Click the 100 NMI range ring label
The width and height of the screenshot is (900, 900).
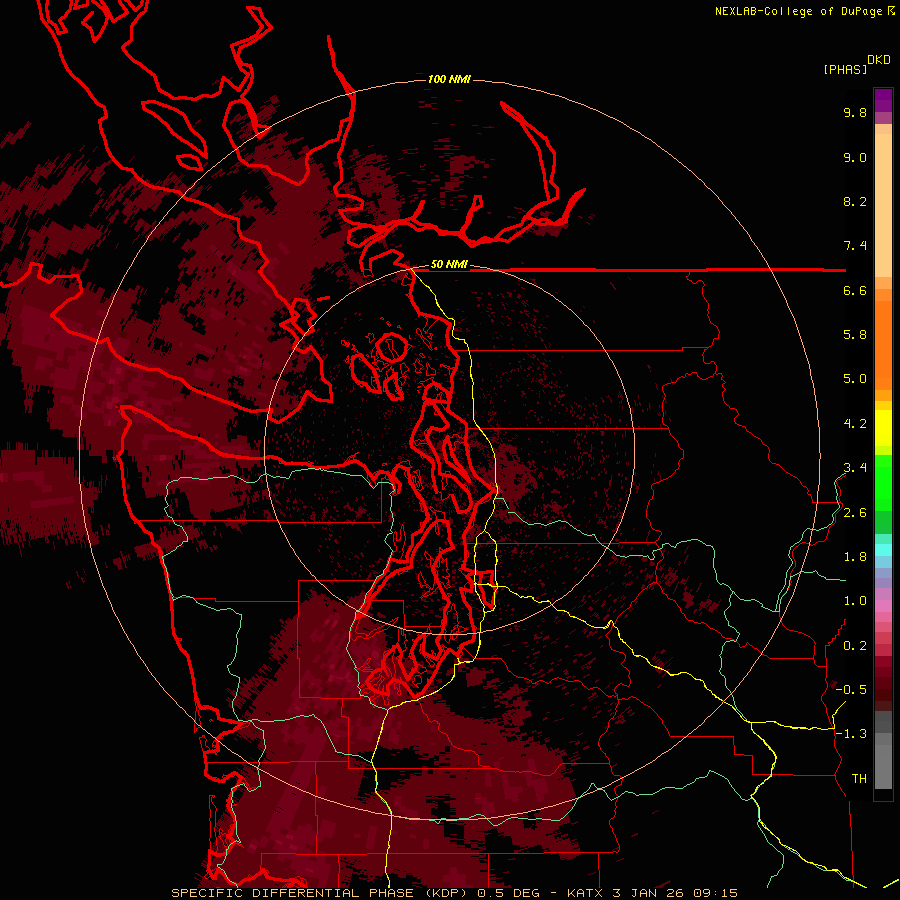click(449, 79)
